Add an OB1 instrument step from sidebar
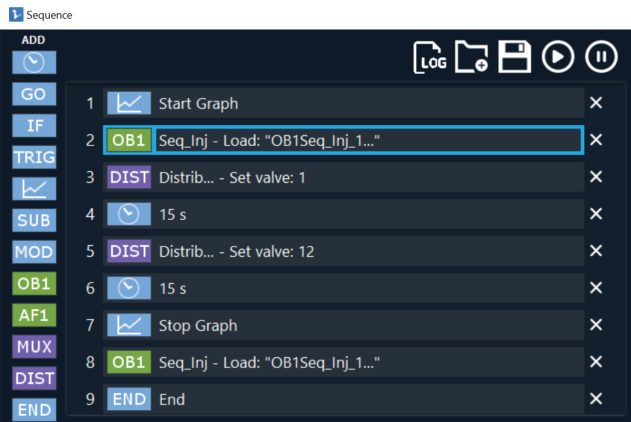The width and height of the screenshot is (631, 422). point(34,283)
